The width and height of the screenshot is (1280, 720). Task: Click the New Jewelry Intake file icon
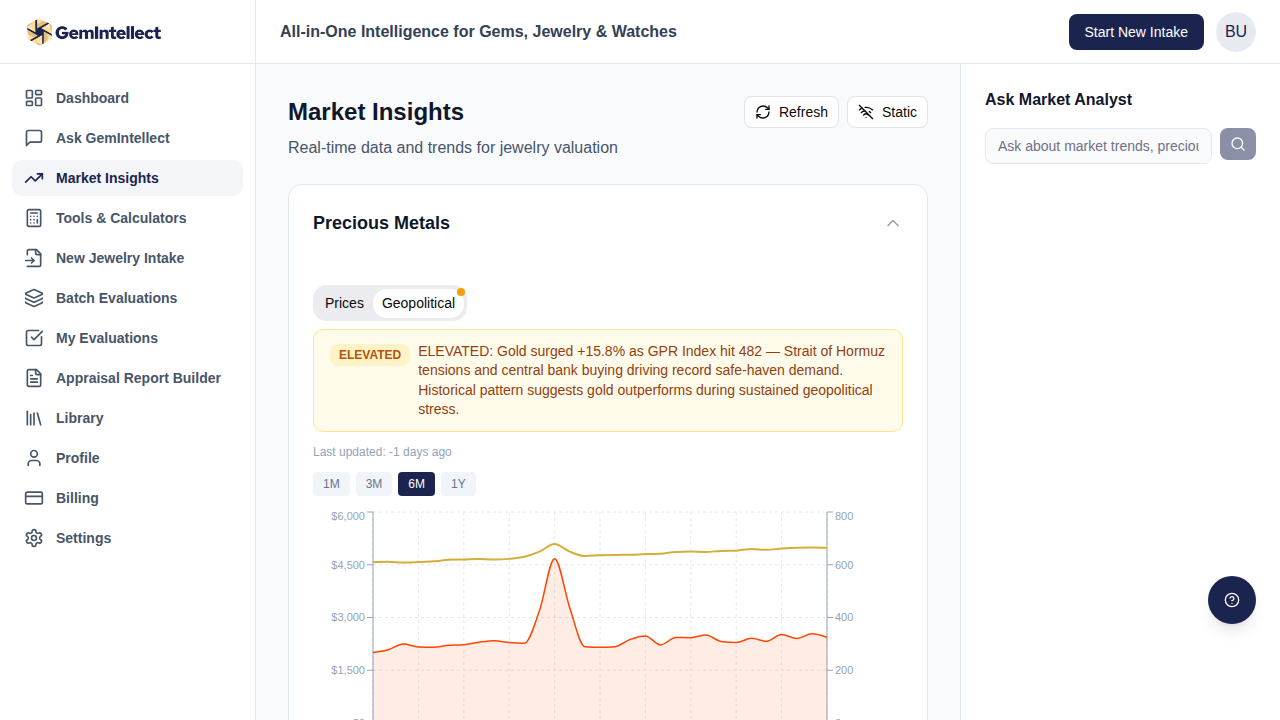tap(34, 258)
